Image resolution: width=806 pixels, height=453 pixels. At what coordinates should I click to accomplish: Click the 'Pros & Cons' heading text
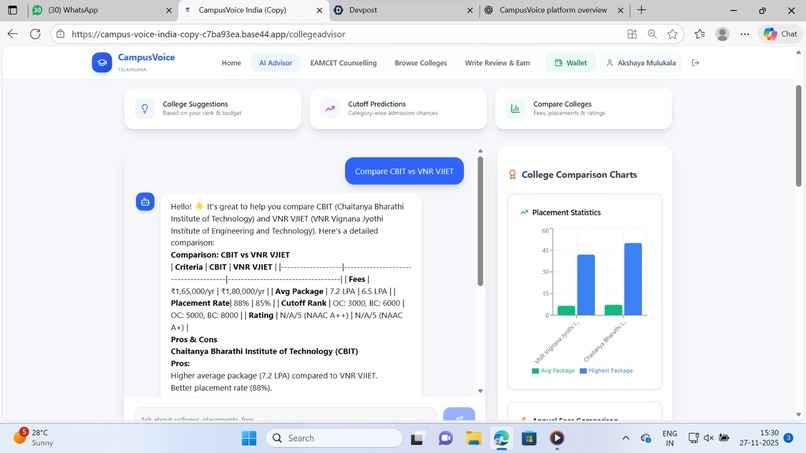(x=194, y=339)
